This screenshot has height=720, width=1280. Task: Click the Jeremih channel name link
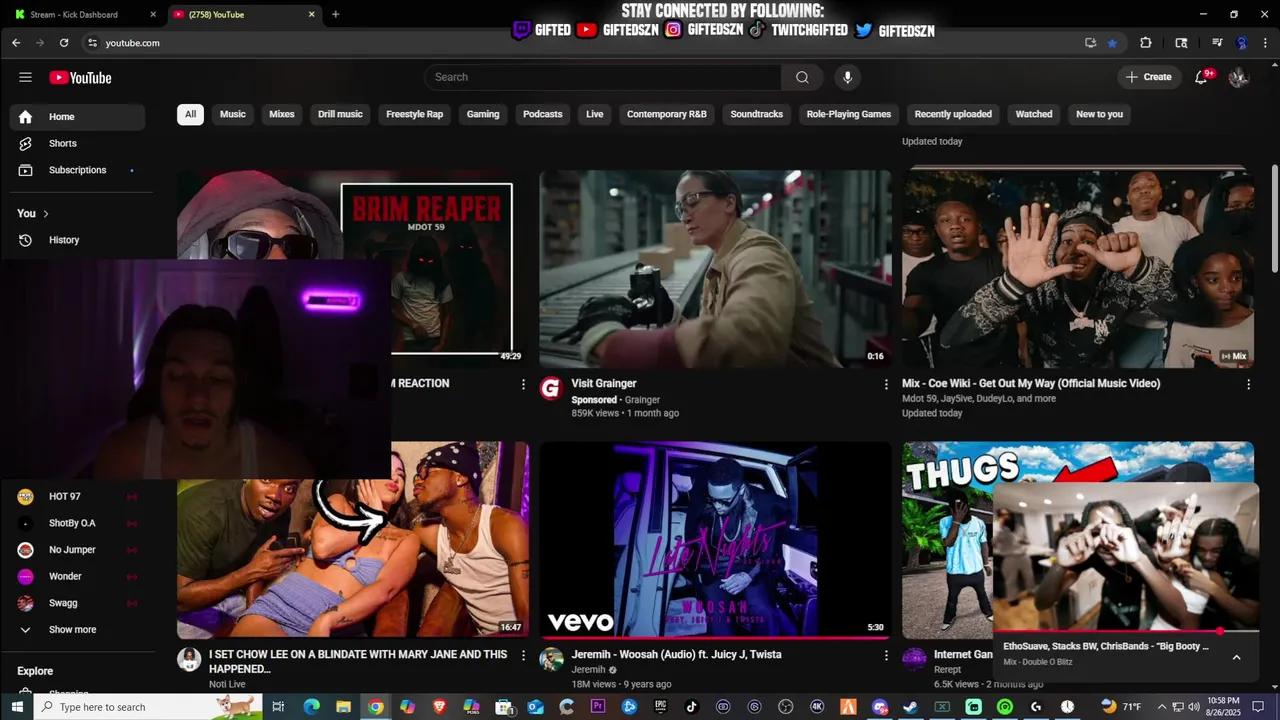588,670
